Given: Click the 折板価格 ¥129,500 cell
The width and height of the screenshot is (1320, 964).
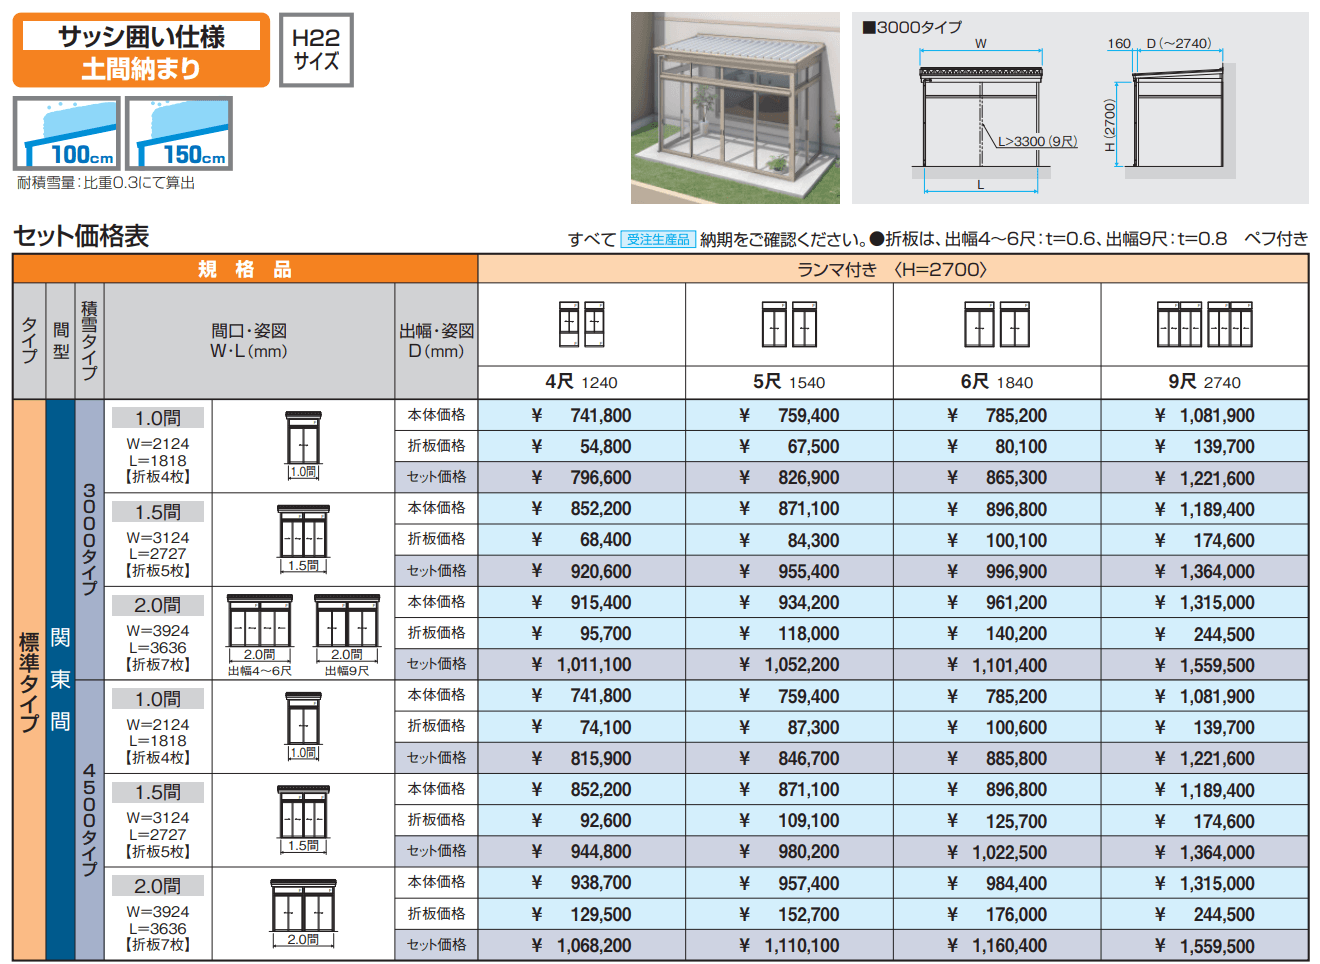Looking at the screenshot, I should pyautogui.click(x=581, y=914).
